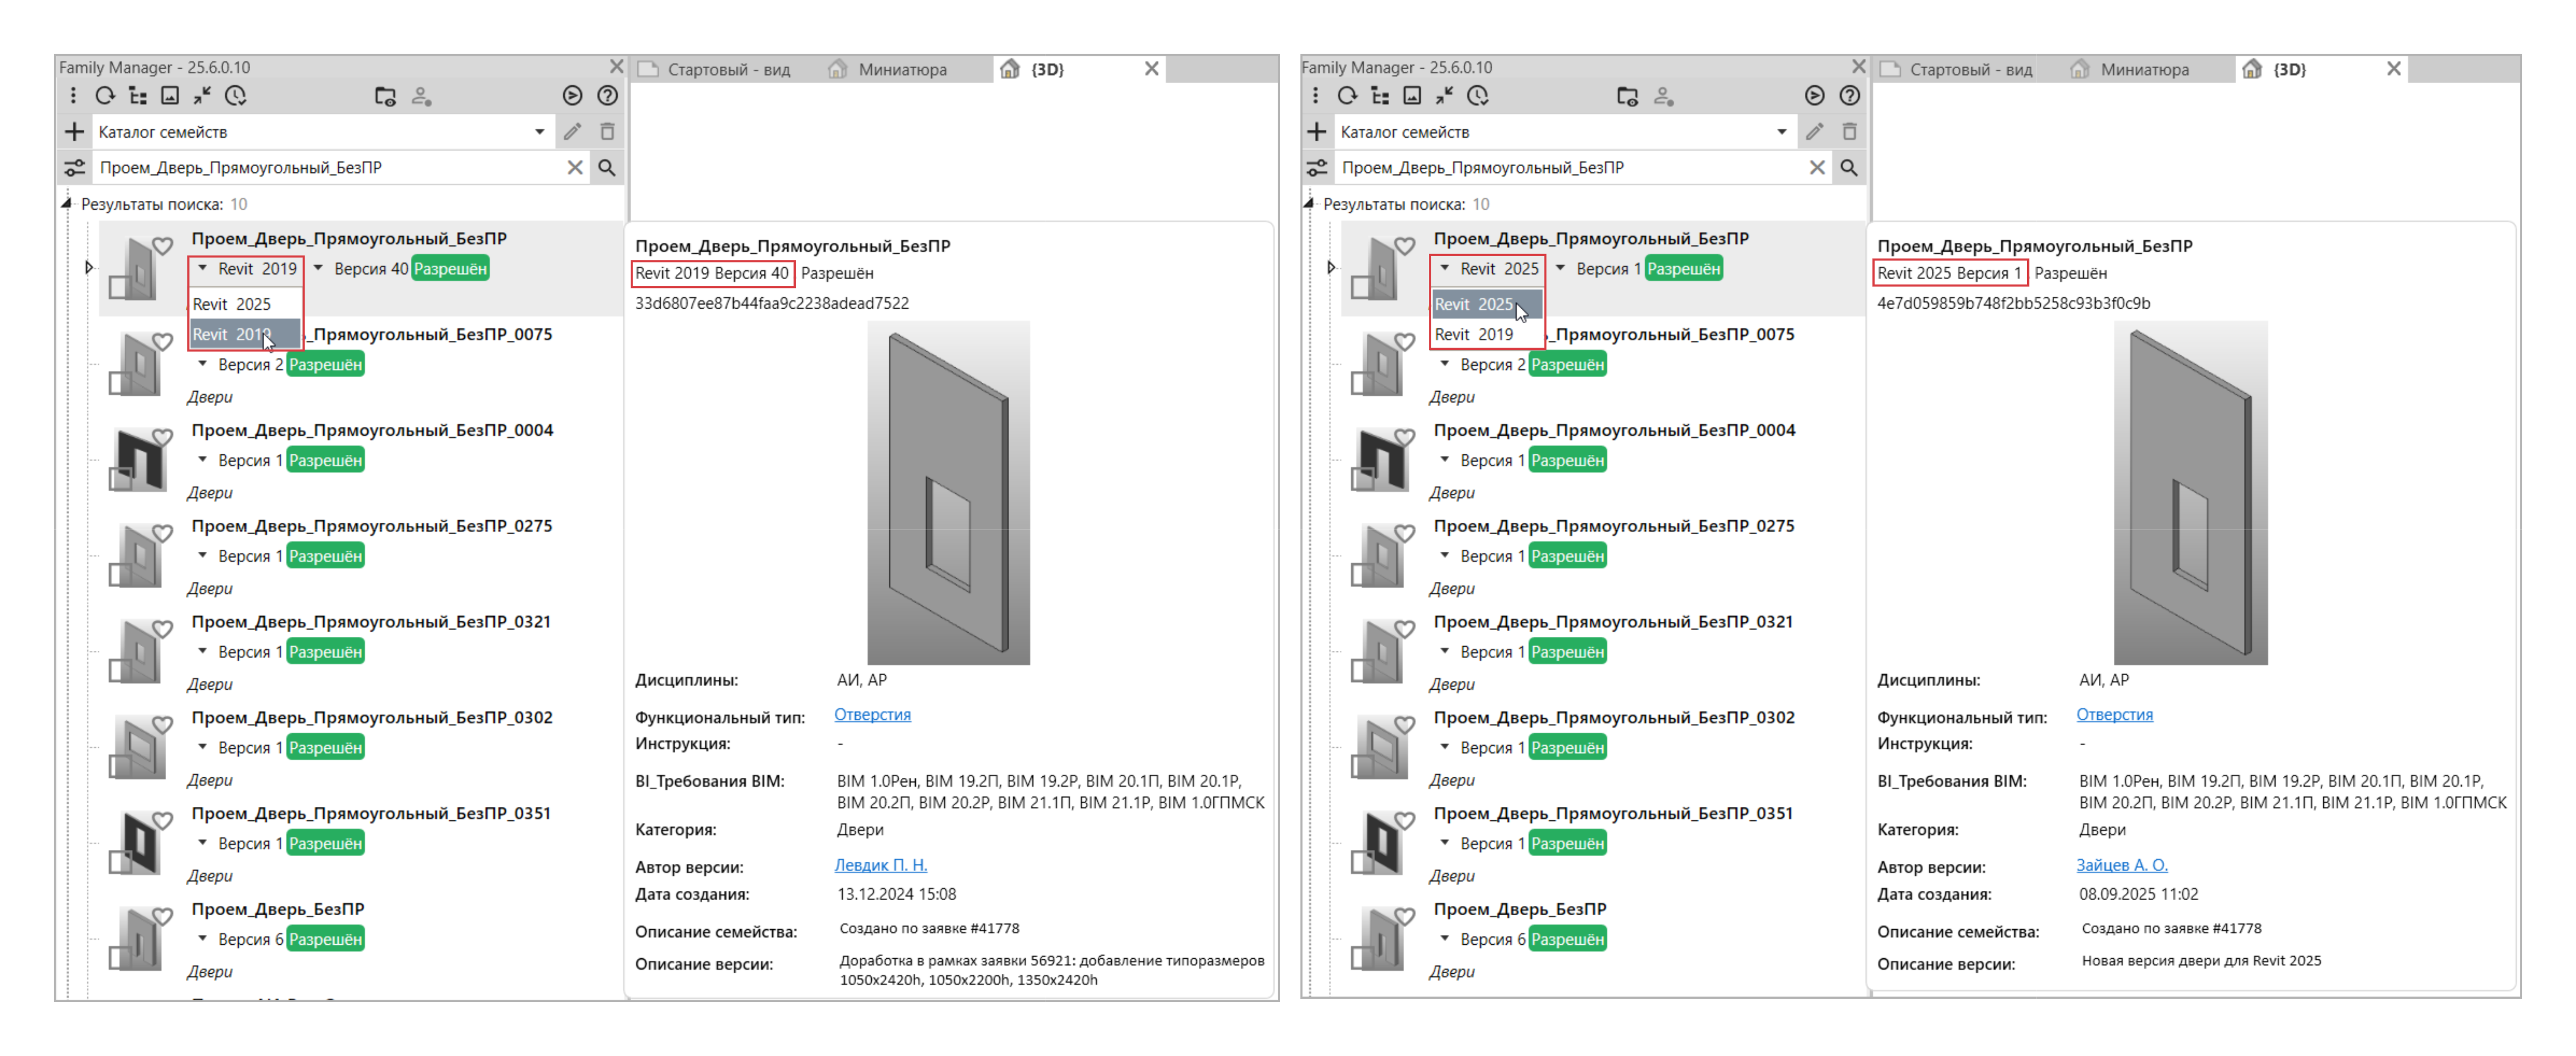Select БезПР_0275 thumbnail in left results list
This screenshot has width=2576, height=1056.
(x=135, y=556)
